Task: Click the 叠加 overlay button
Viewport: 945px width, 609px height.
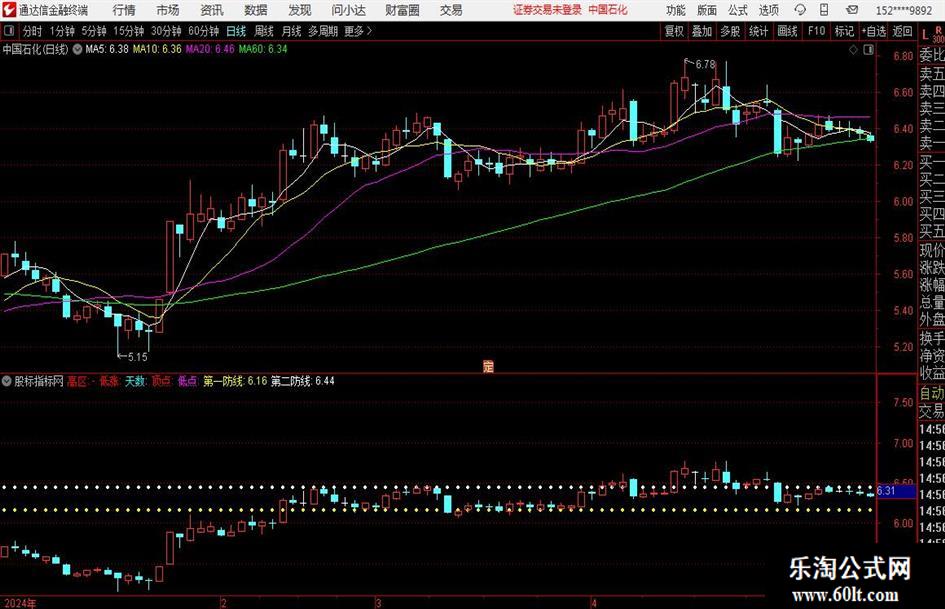Action: pos(702,31)
